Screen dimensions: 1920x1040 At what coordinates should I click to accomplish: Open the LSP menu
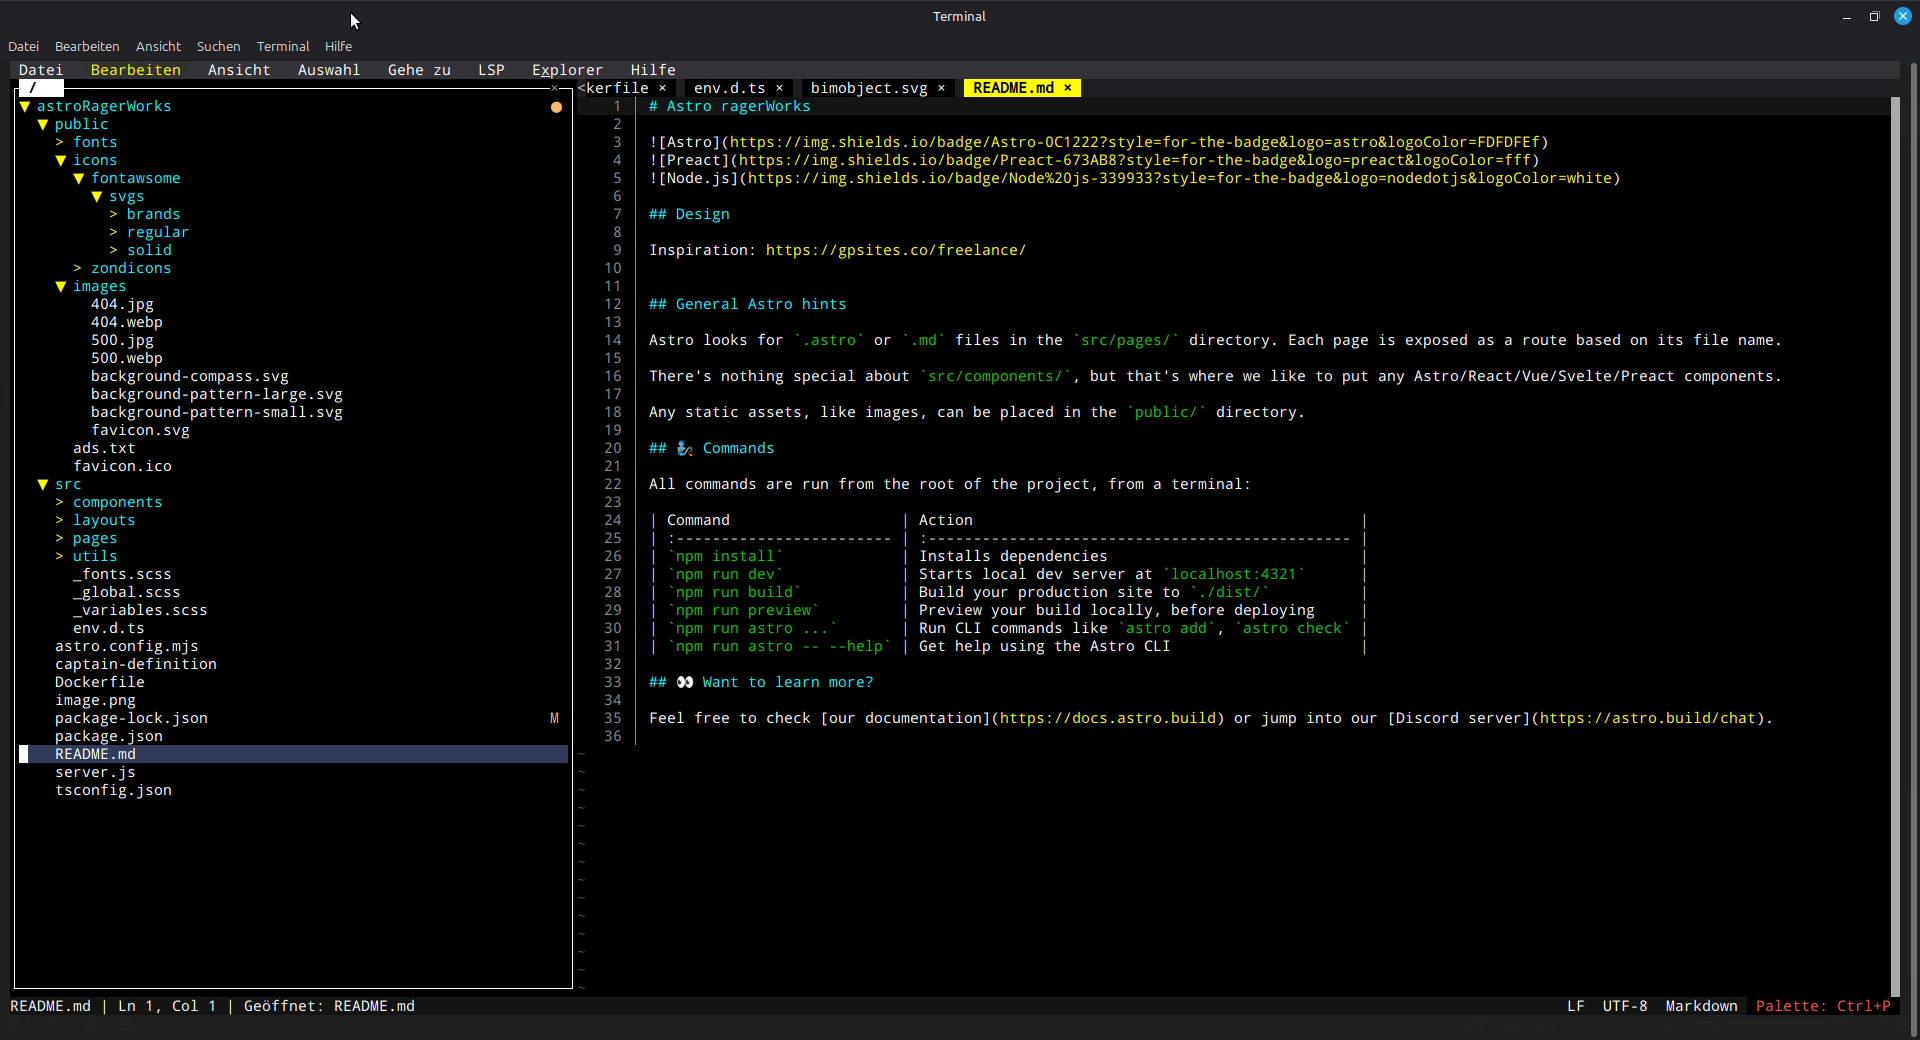491,70
